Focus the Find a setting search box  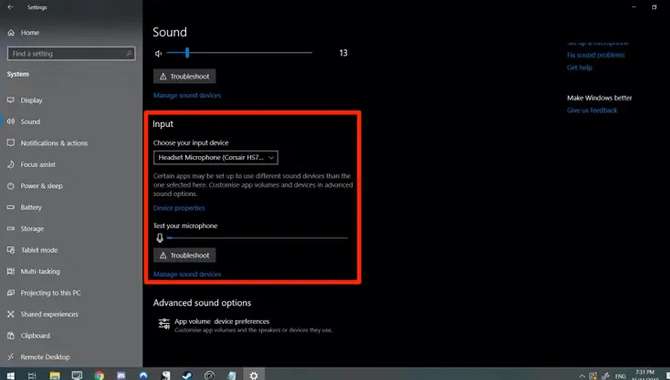[71, 53]
